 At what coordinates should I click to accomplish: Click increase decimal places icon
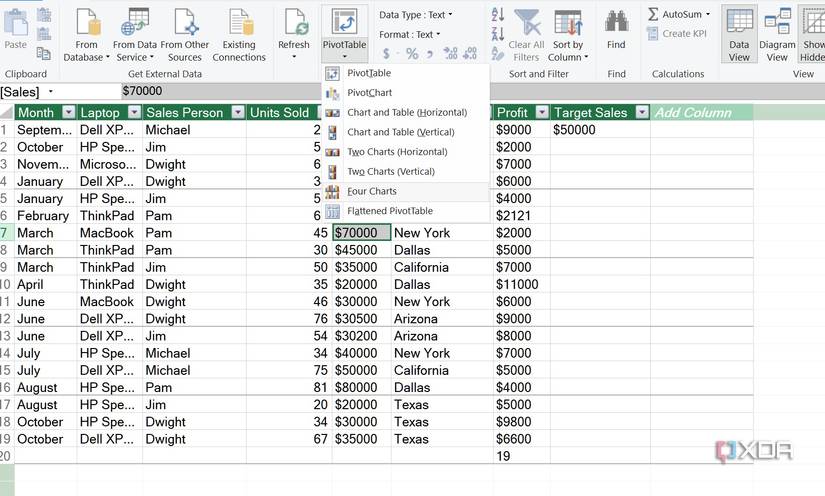[450, 54]
